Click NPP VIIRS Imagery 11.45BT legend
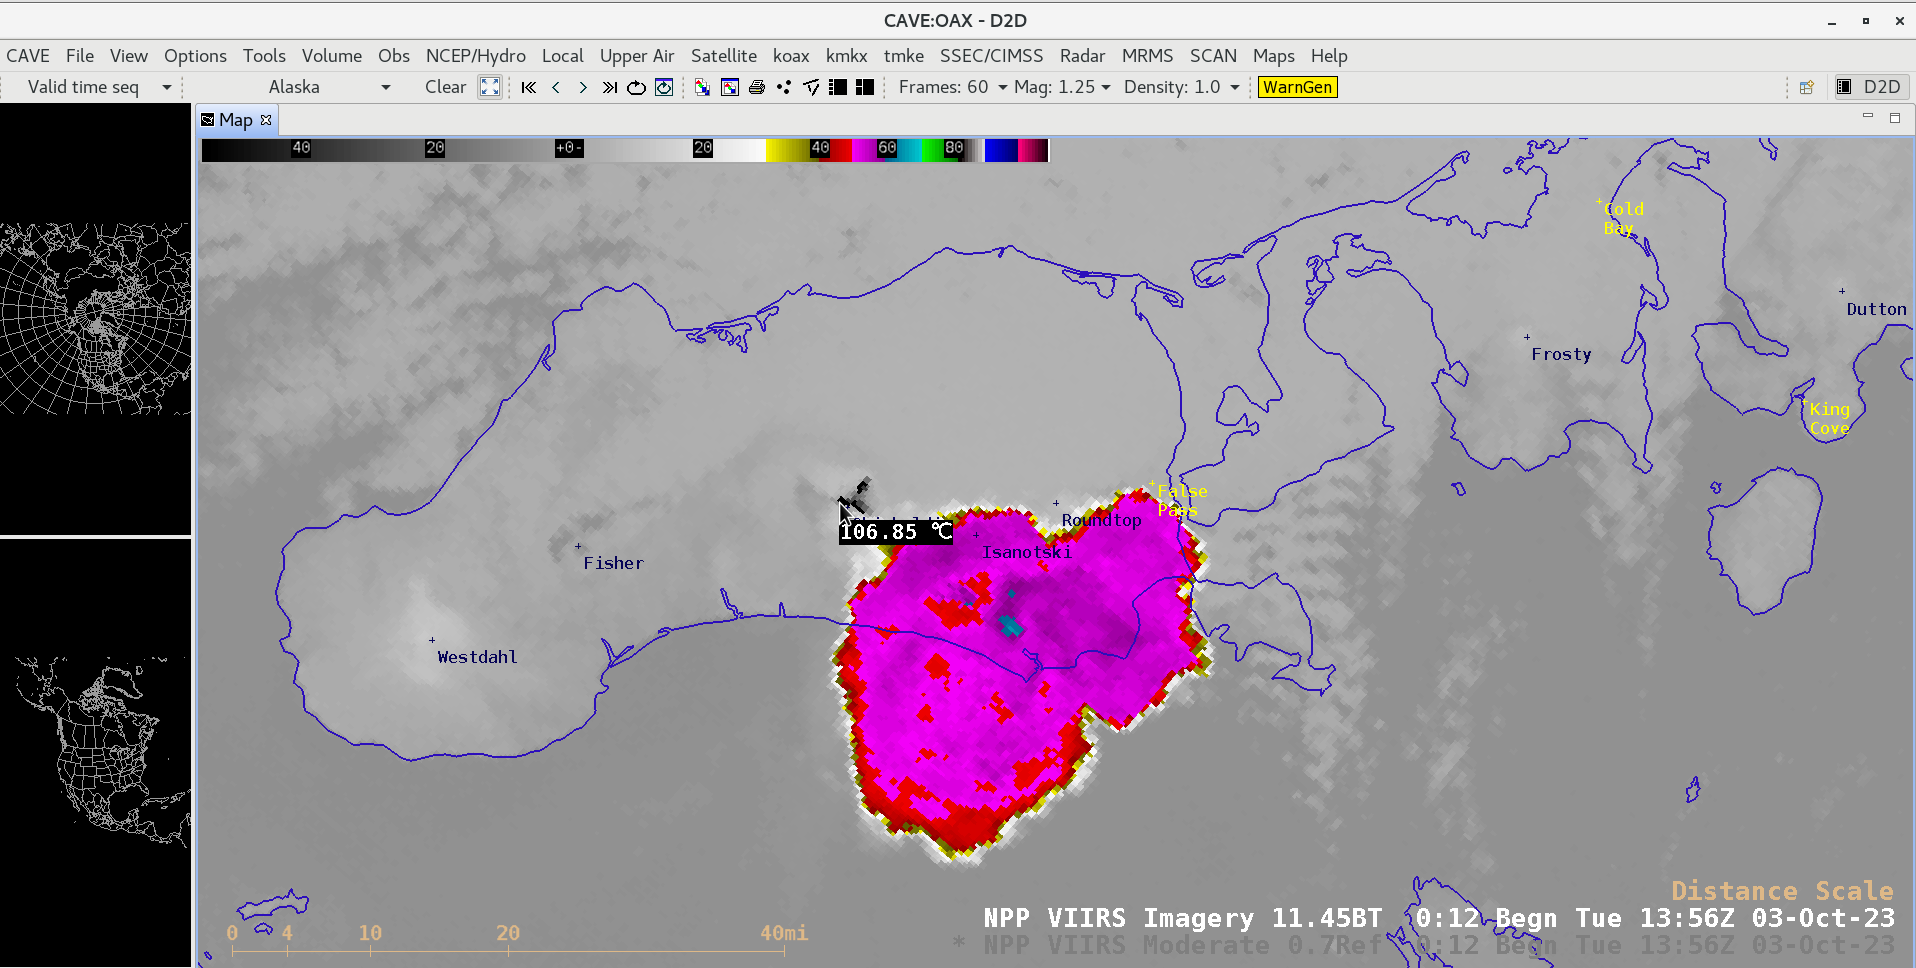This screenshot has width=1916, height=968. coord(1438,918)
